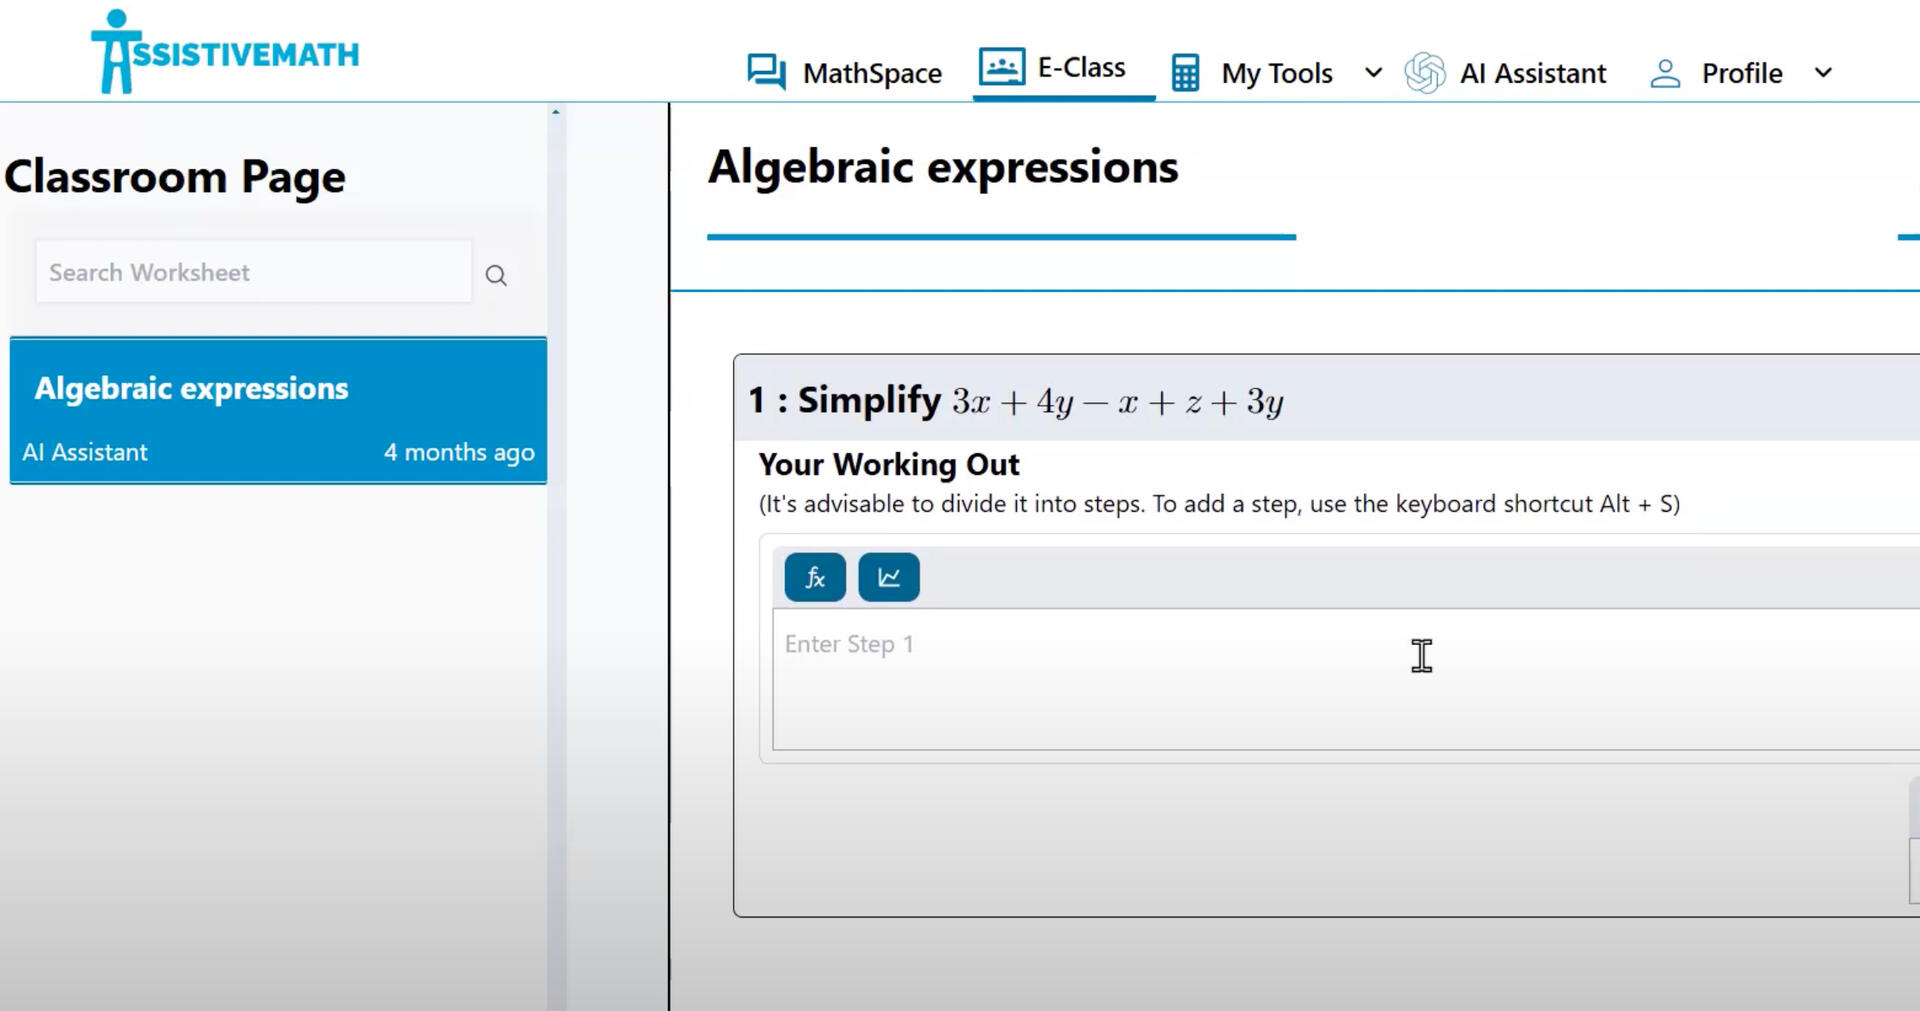The width and height of the screenshot is (1920, 1011).
Task: Click the Profile menu label
Action: [x=1741, y=73]
